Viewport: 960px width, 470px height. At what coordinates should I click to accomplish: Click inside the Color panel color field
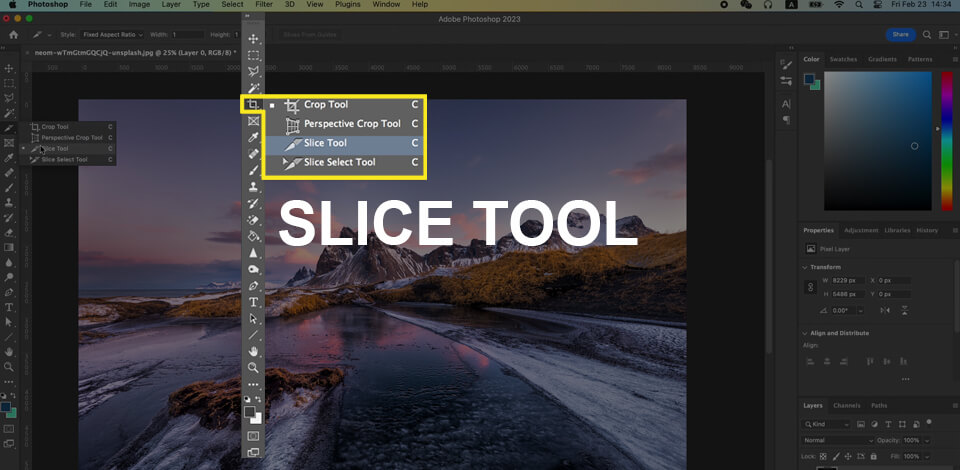(878, 141)
